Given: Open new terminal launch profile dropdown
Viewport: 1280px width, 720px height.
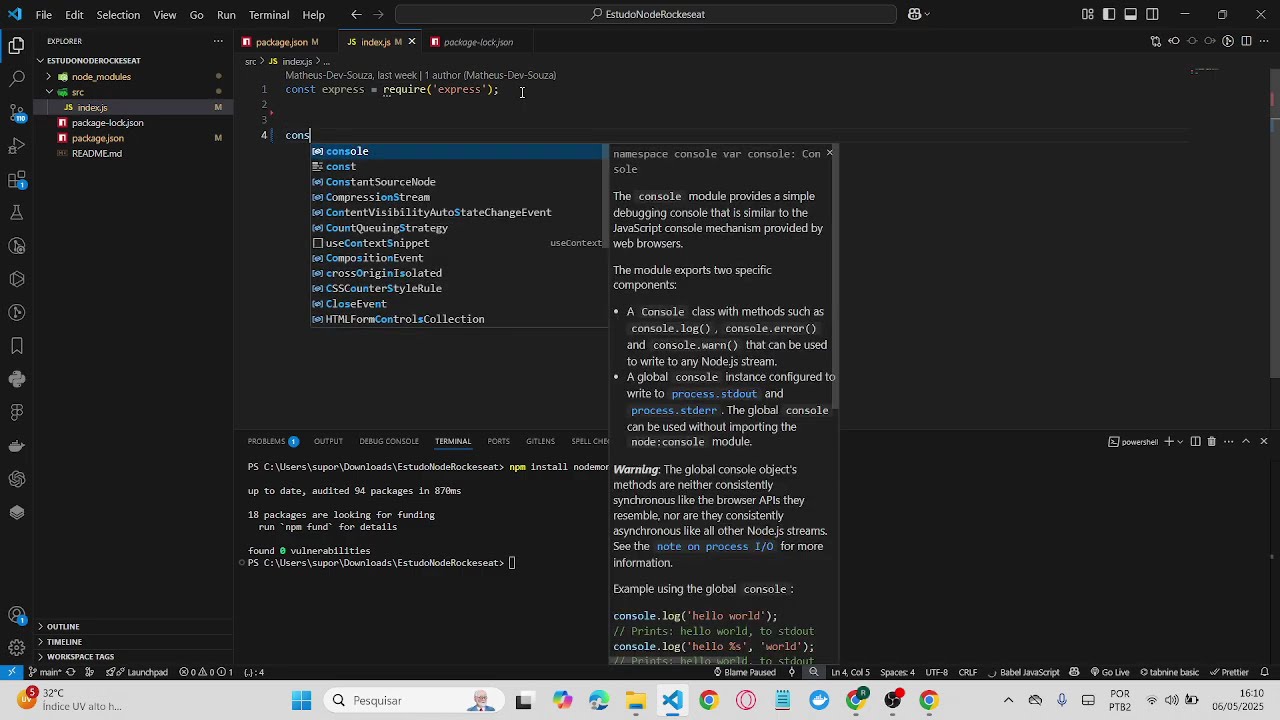Looking at the screenshot, I should click(x=1179, y=441).
